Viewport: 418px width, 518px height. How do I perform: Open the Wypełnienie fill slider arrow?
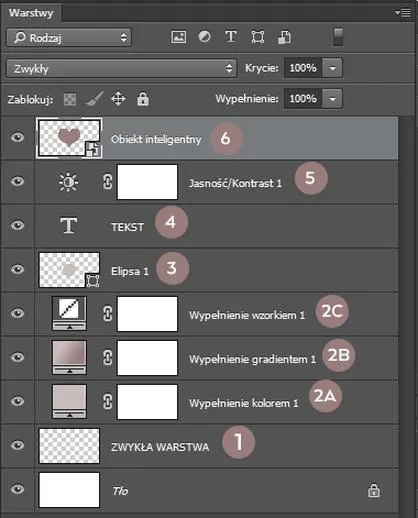coord(332,99)
